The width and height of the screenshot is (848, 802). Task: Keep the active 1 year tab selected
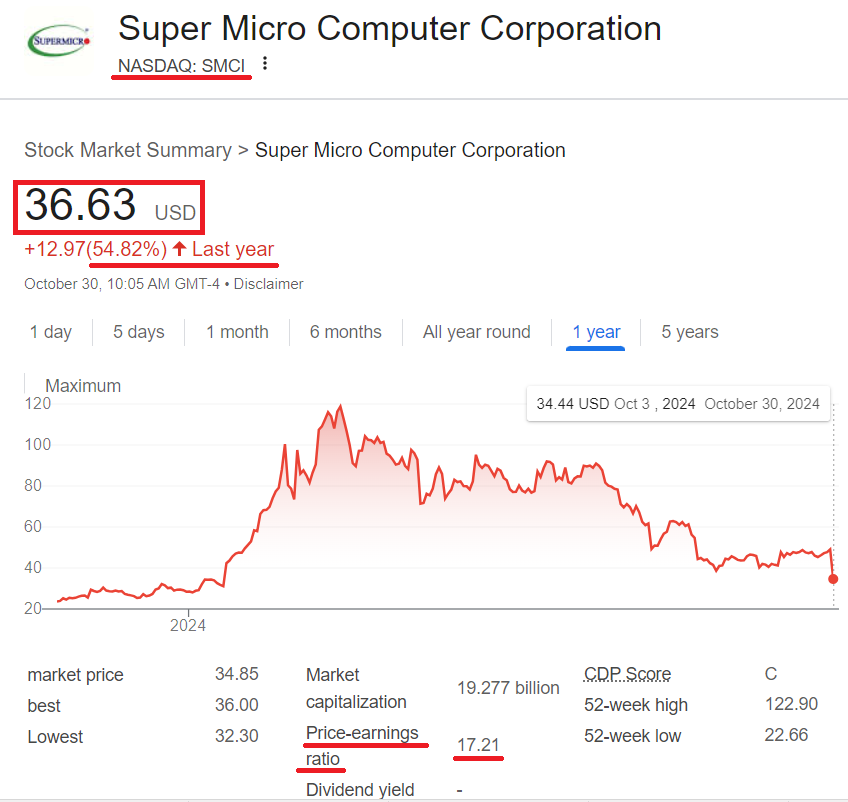click(596, 332)
